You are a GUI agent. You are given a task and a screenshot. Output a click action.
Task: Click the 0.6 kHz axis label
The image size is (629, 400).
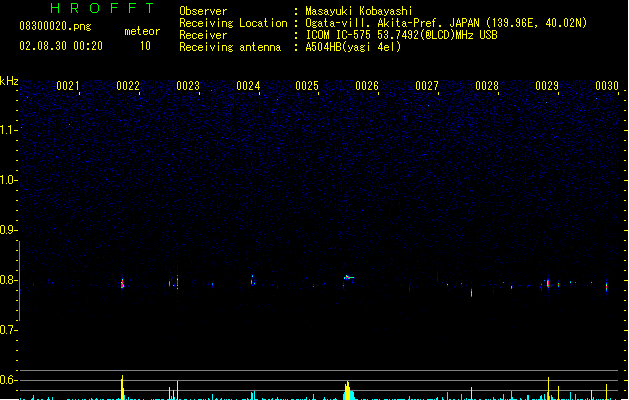click(x=8, y=380)
